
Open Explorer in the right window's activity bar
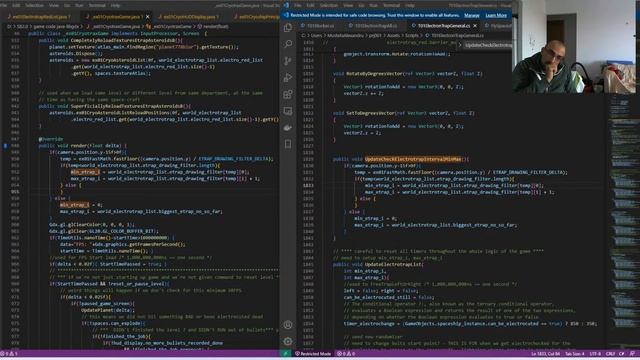pyautogui.click(x=288, y=27)
